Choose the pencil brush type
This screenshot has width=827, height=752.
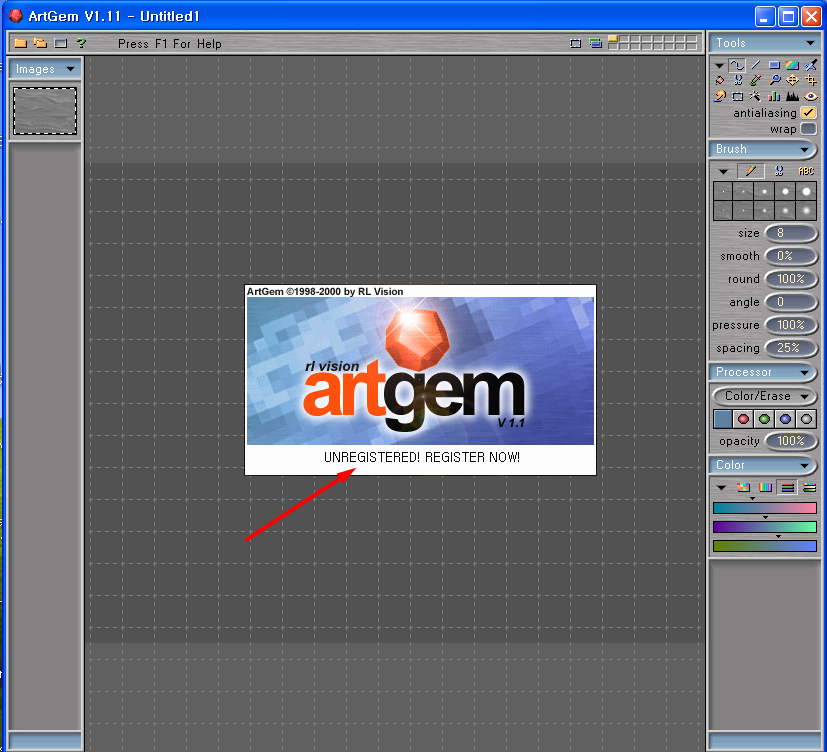click(x=751, y=171)
